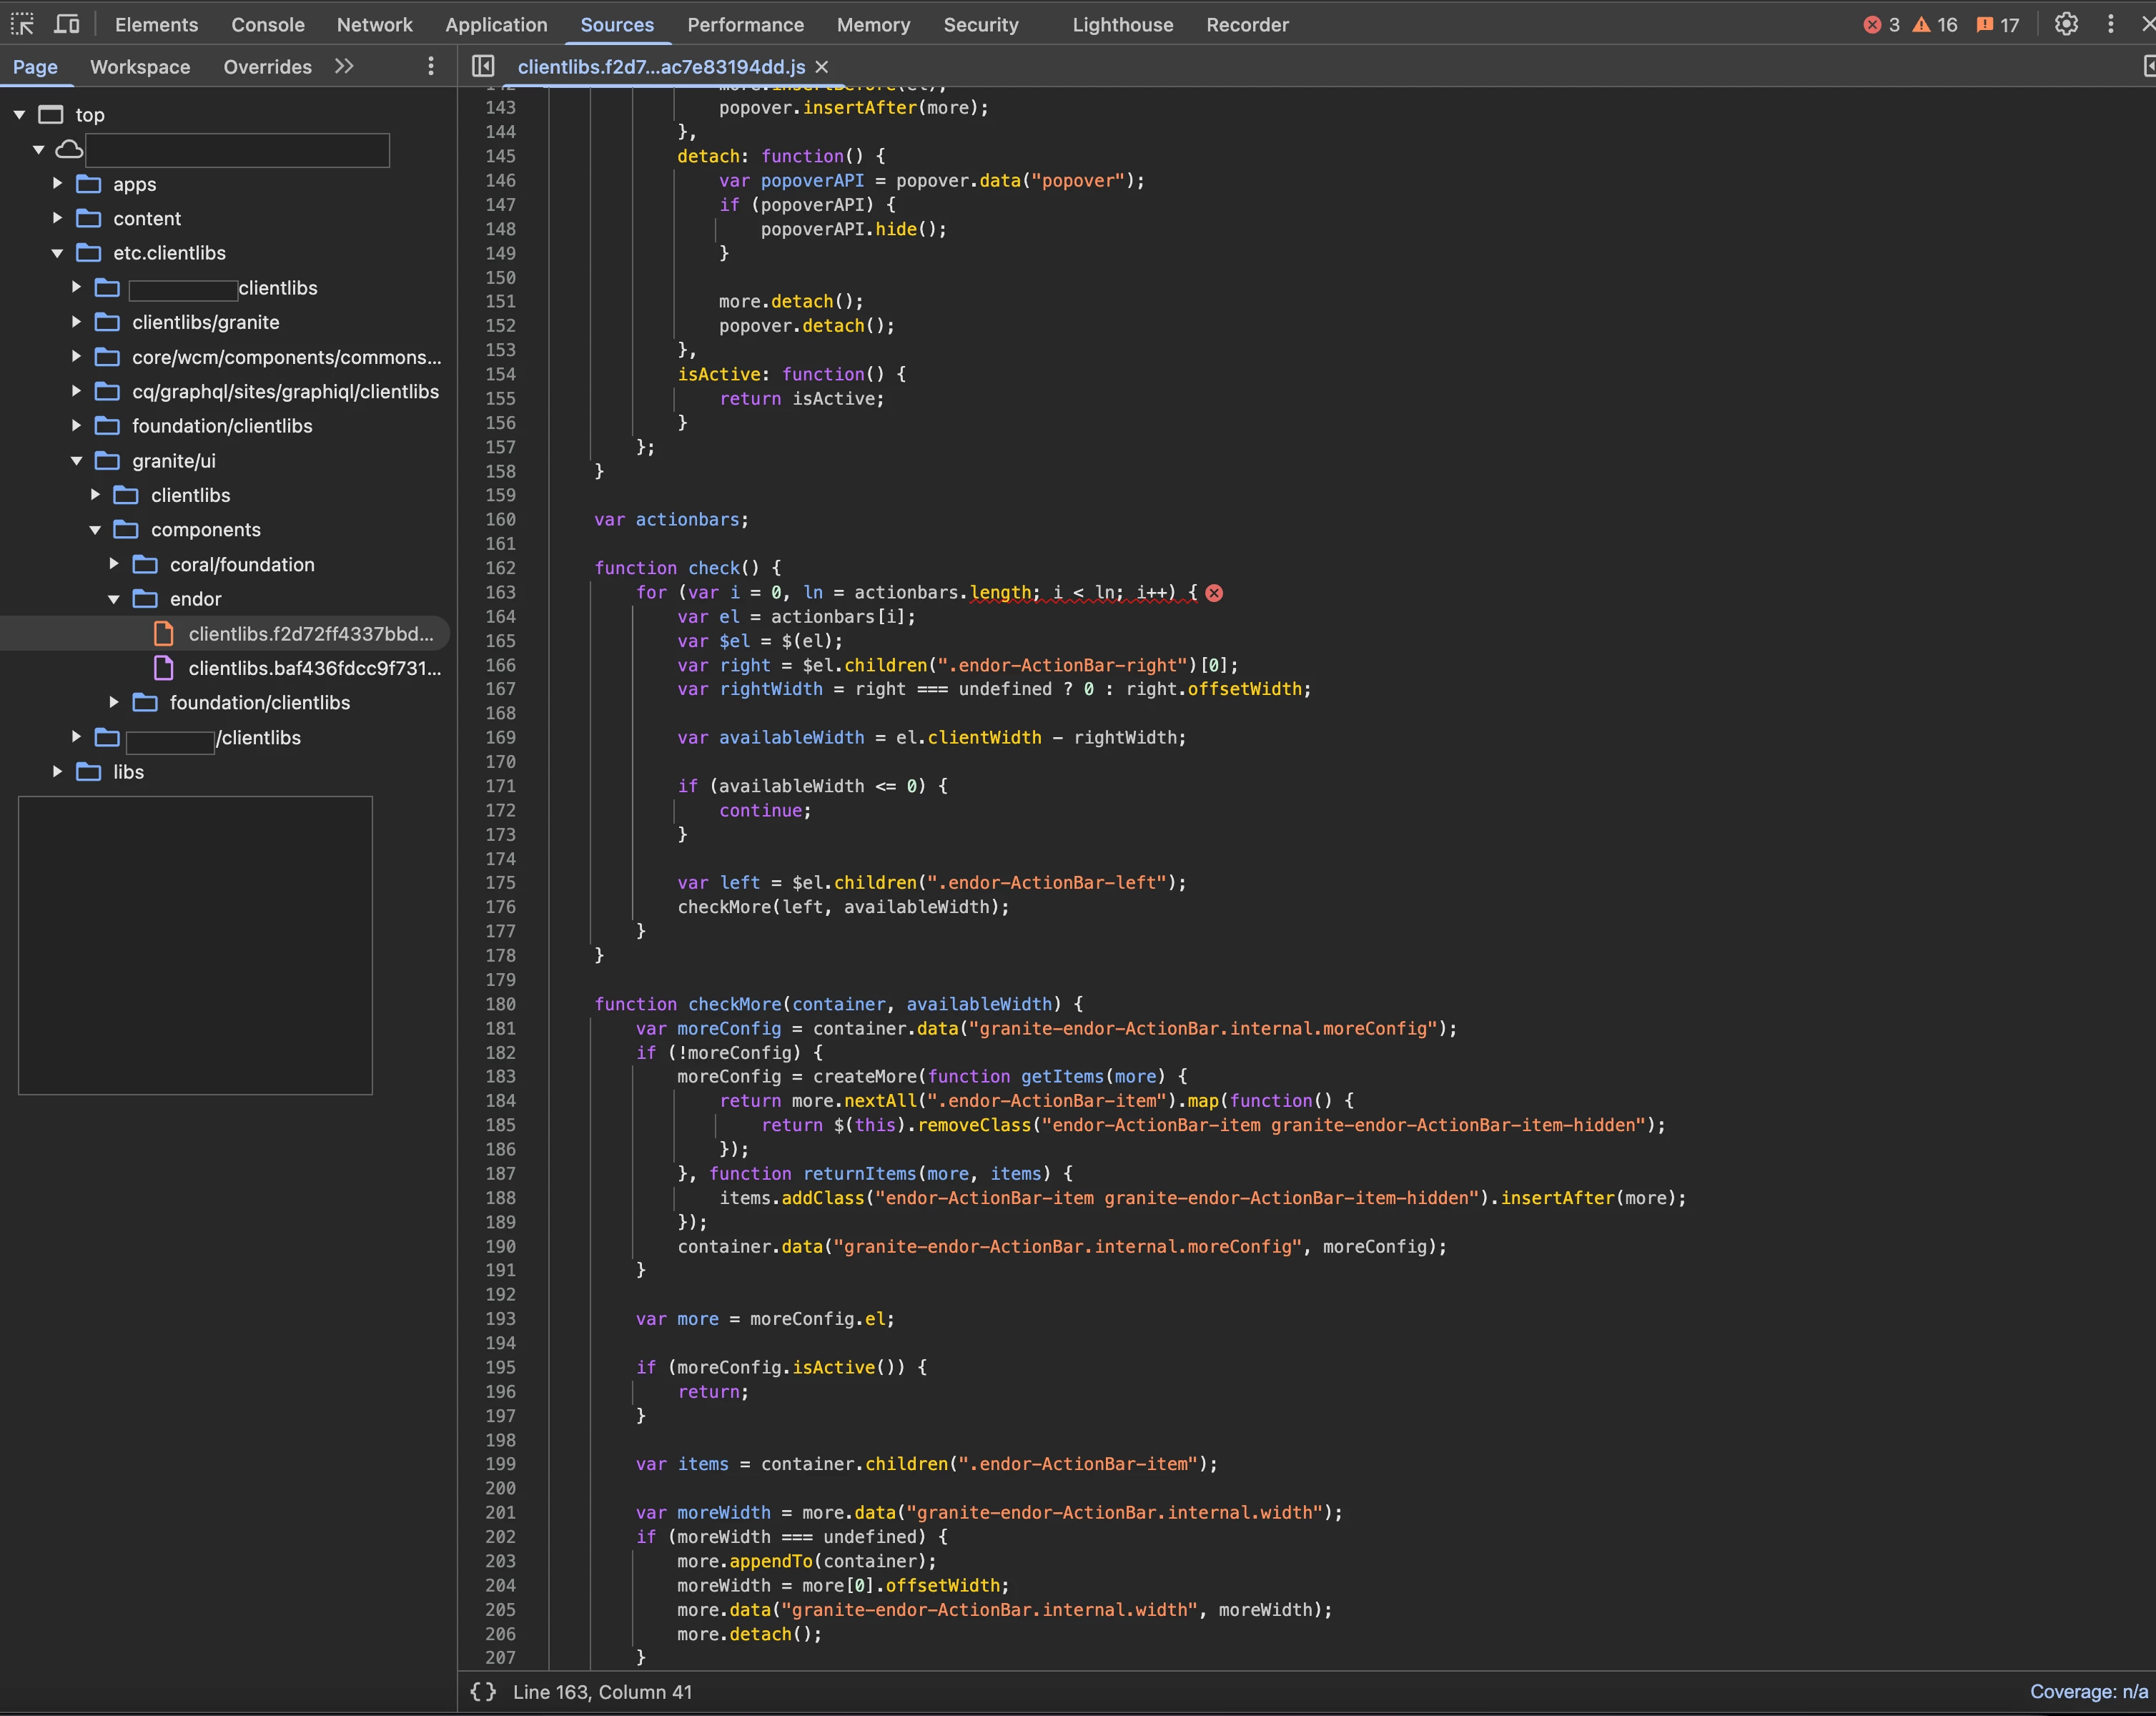The height and width of the screenshot is (1716, 2156).
Task: Close the clientlibs.f2d7 file tab
Action: click(x=822, y=67)
